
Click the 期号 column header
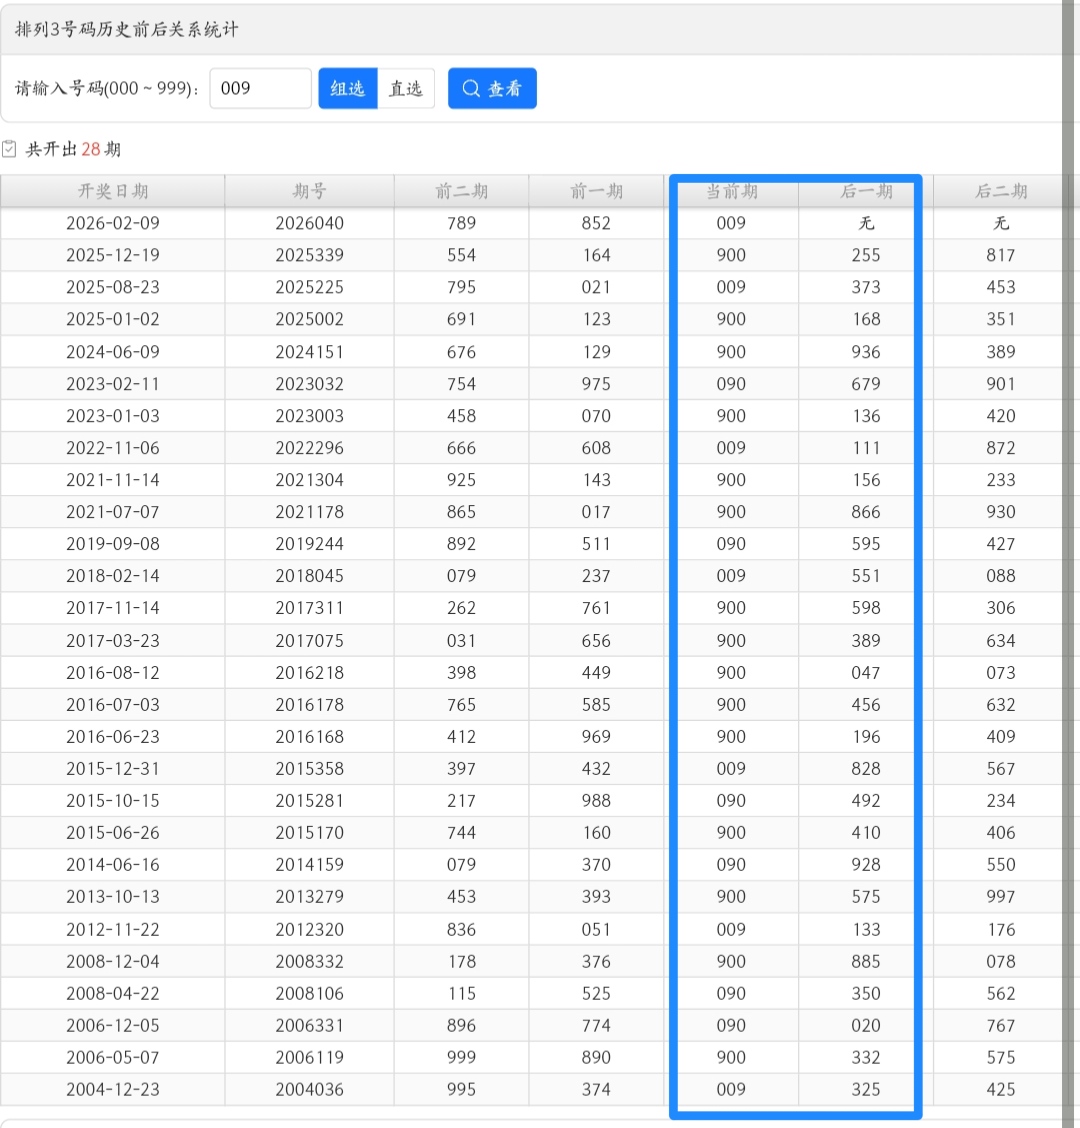309,191
